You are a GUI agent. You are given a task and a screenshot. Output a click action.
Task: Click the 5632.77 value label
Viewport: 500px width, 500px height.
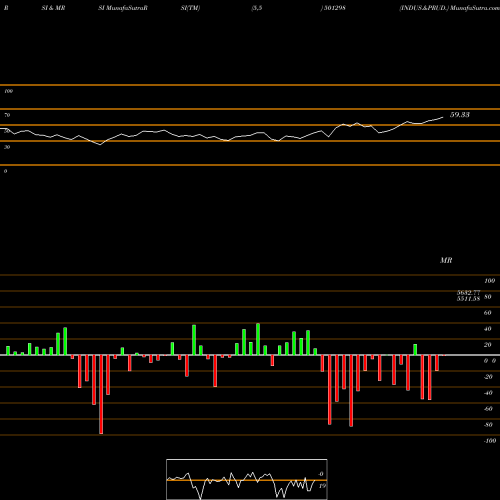click(468, 293)
